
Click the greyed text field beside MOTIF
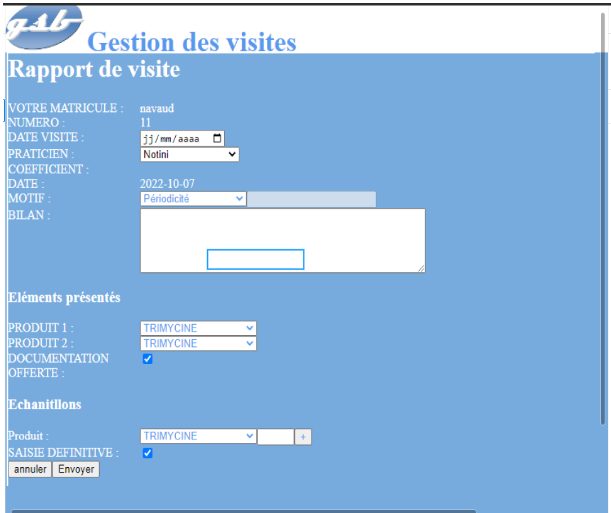point(311,199)
